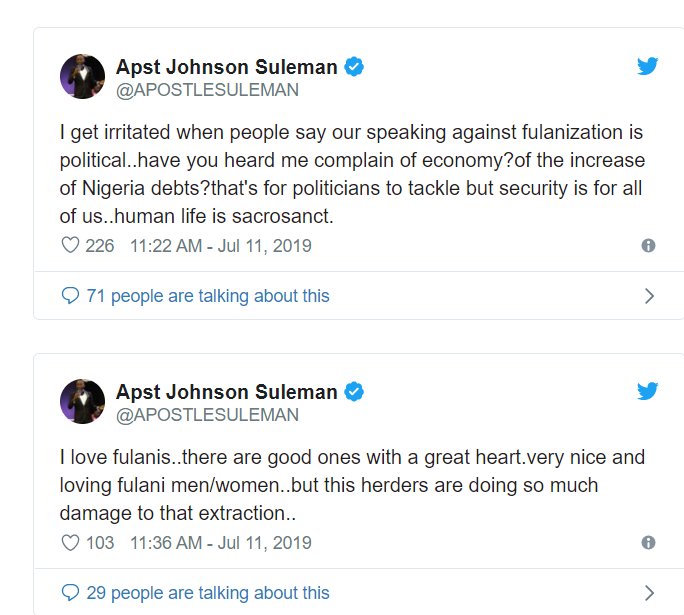Click verified badge on the first tweet
684x615 pixels.
coord(354,67)
